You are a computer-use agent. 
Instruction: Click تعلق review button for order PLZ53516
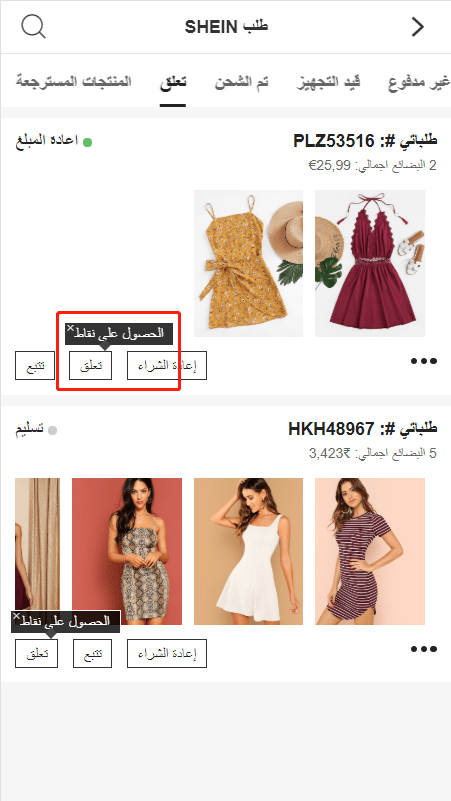(92, 366)
